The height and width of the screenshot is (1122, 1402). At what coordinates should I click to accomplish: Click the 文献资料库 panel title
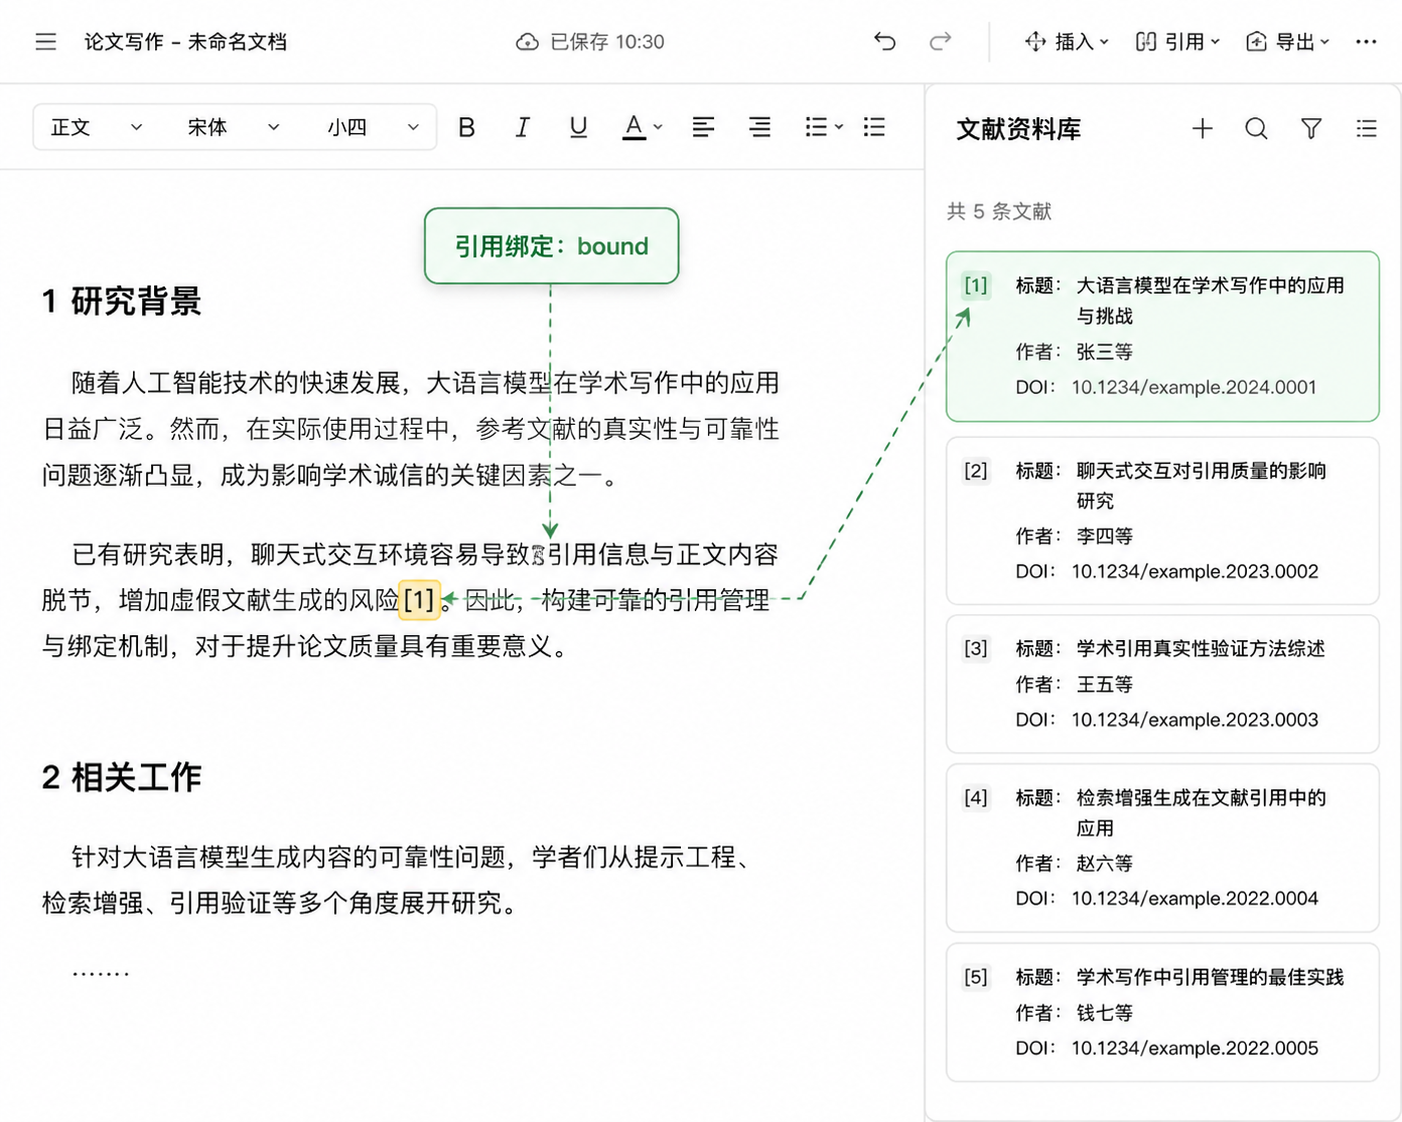pyautogui.click(x=1018, y=129)
